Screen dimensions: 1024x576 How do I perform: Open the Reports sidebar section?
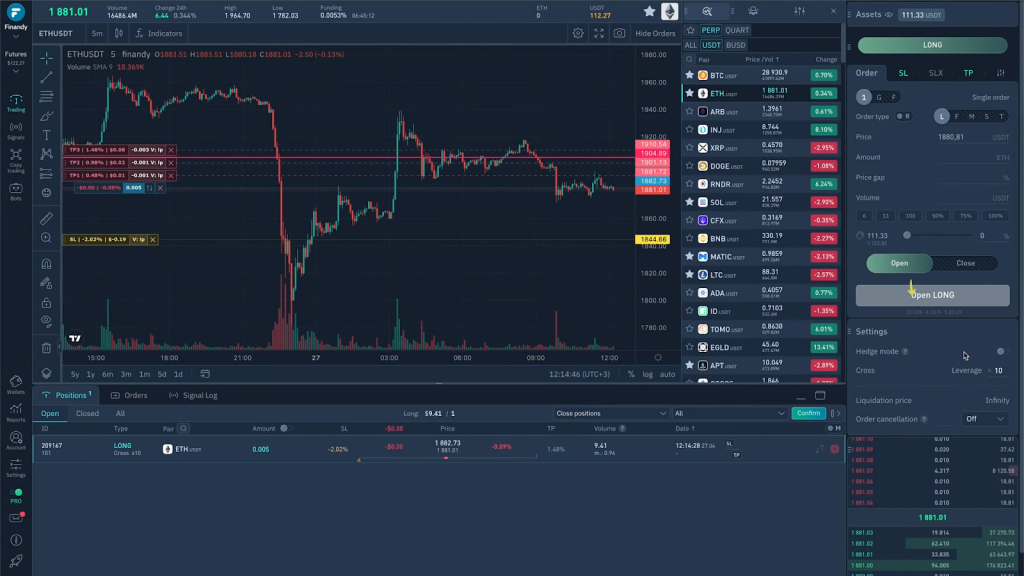point(16,413)
